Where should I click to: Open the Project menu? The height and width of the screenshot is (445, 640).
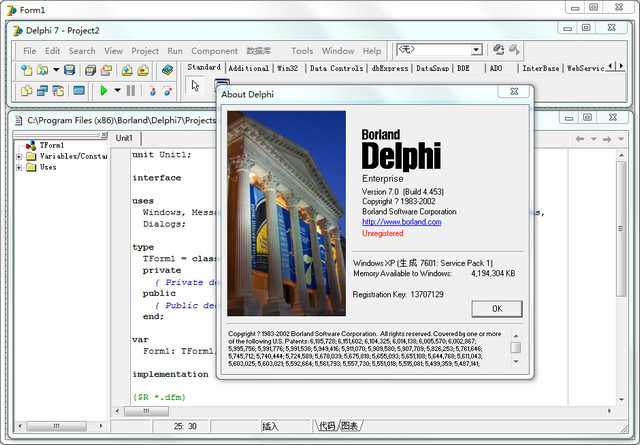point(145,51)
